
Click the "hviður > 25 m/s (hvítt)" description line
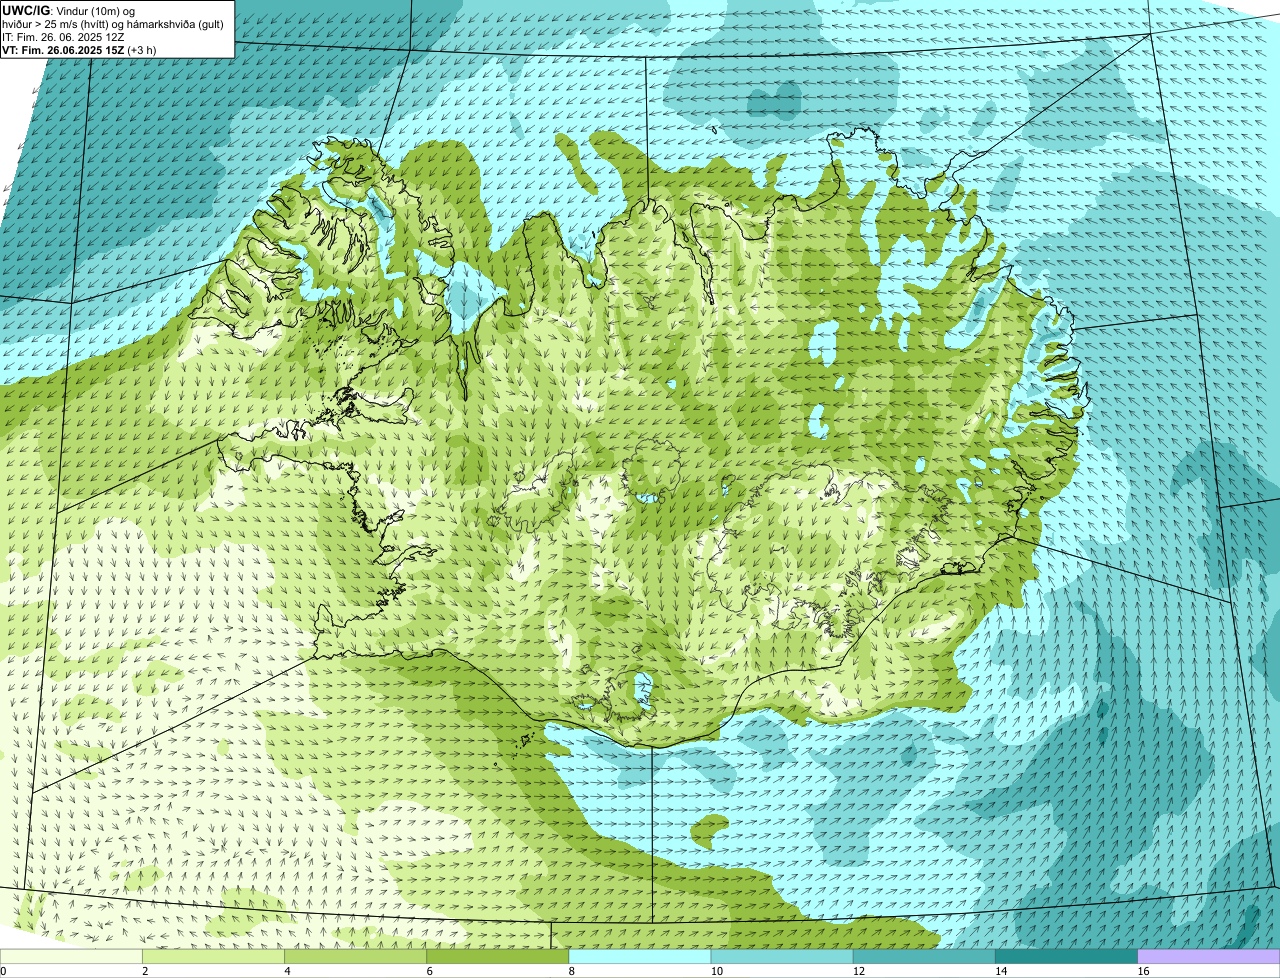tap(113, 23)
